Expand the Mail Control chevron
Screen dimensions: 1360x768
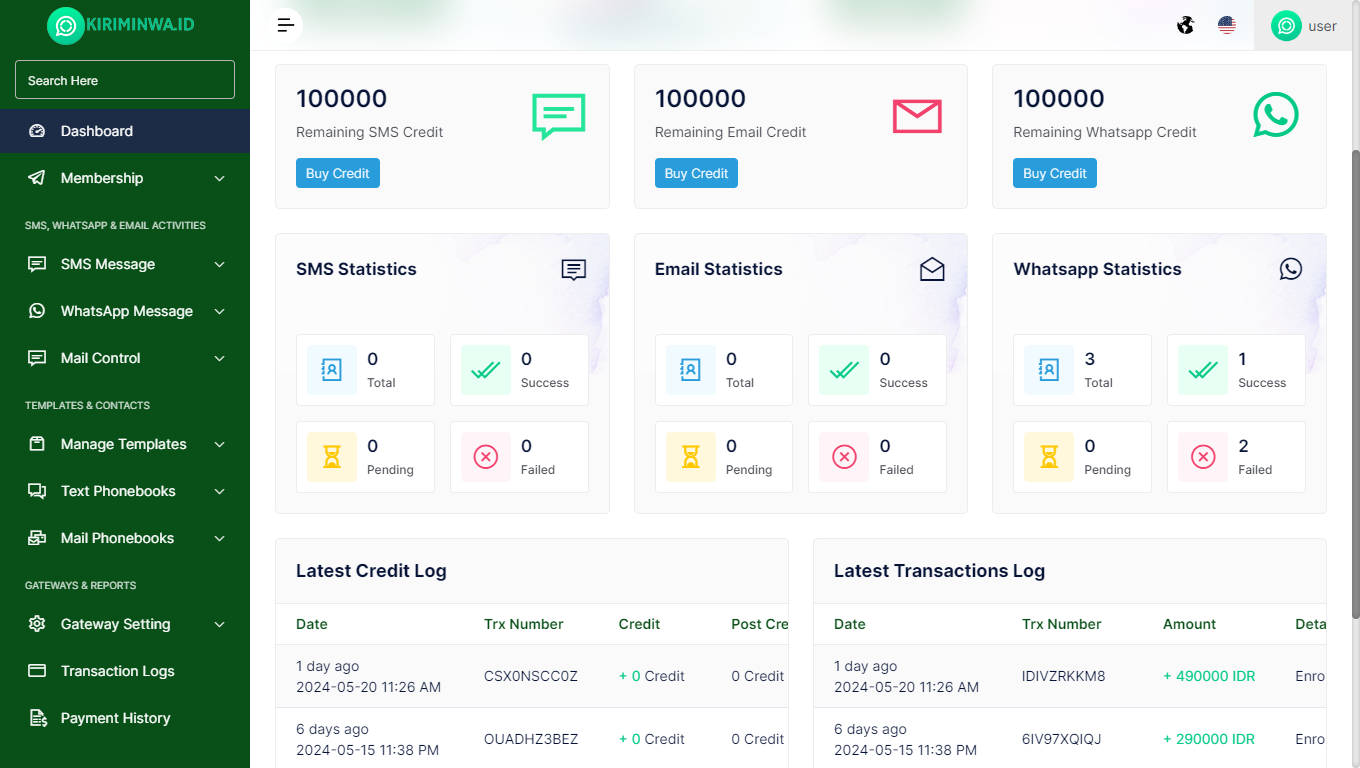pos(220,358)
